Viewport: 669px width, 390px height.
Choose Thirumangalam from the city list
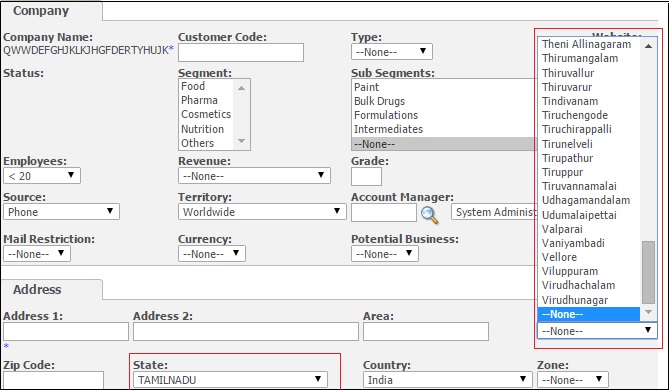[x=589, y=58]
